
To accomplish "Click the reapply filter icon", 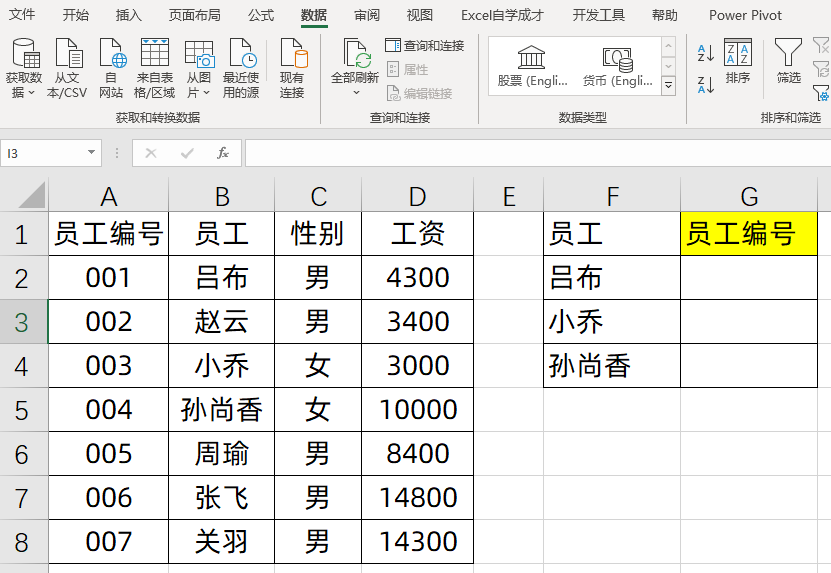I will point(821,69).
